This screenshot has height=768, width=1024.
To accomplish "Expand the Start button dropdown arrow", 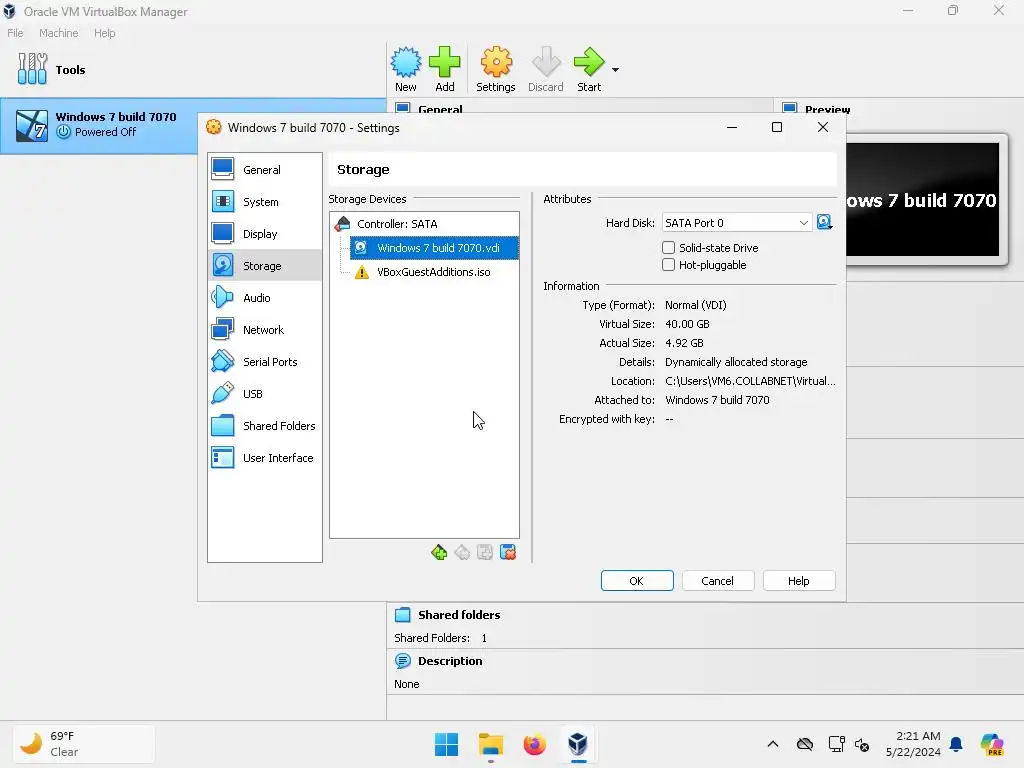I will 615,69.
